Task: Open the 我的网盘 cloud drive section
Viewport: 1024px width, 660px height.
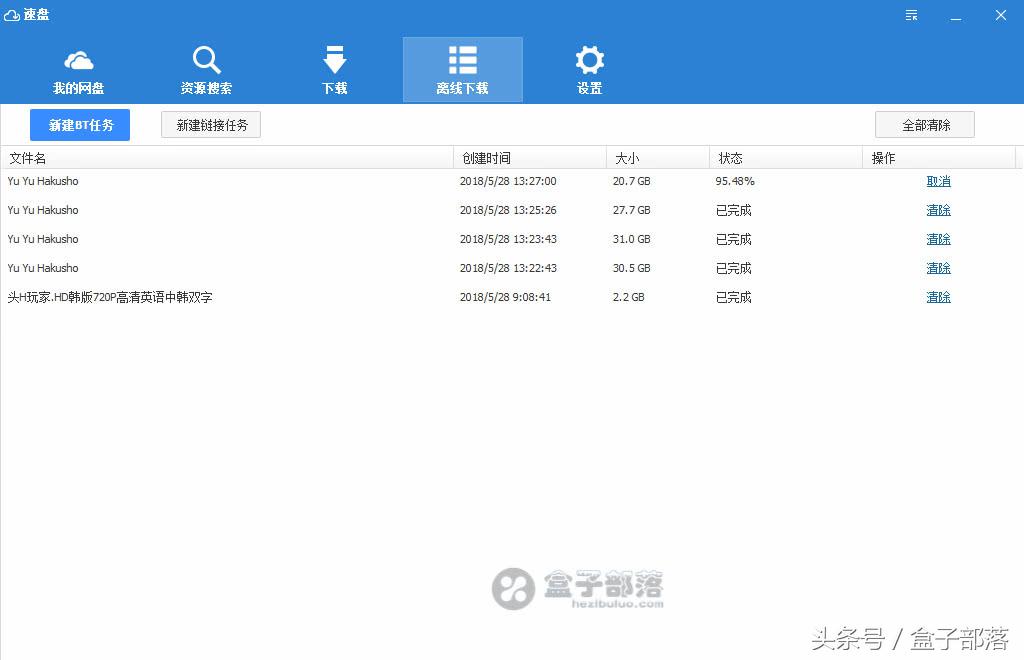Action: point(78,68)
